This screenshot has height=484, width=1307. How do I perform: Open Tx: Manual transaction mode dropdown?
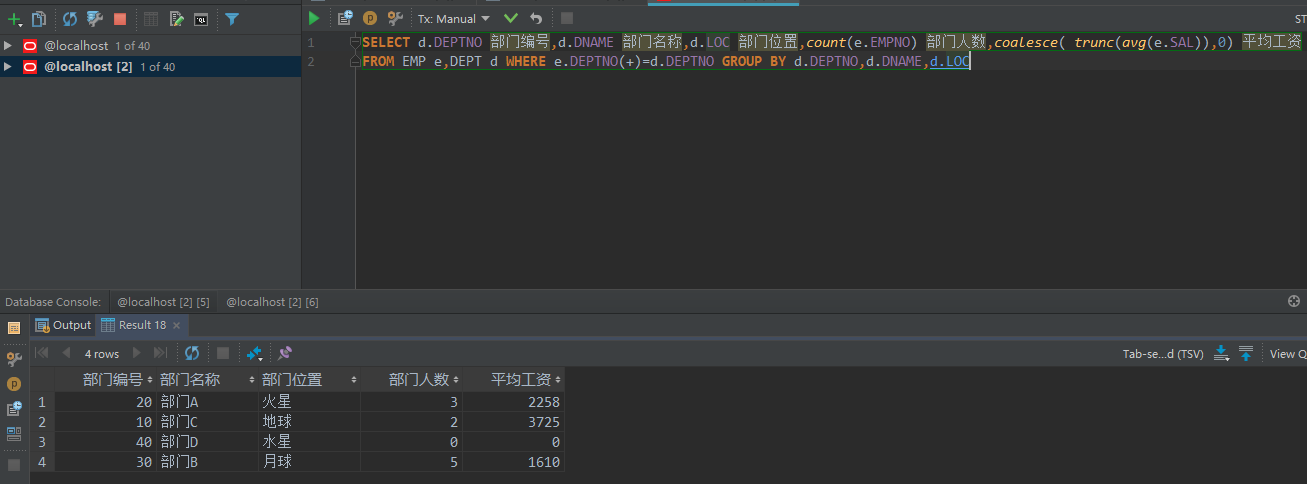pos(454,18)
